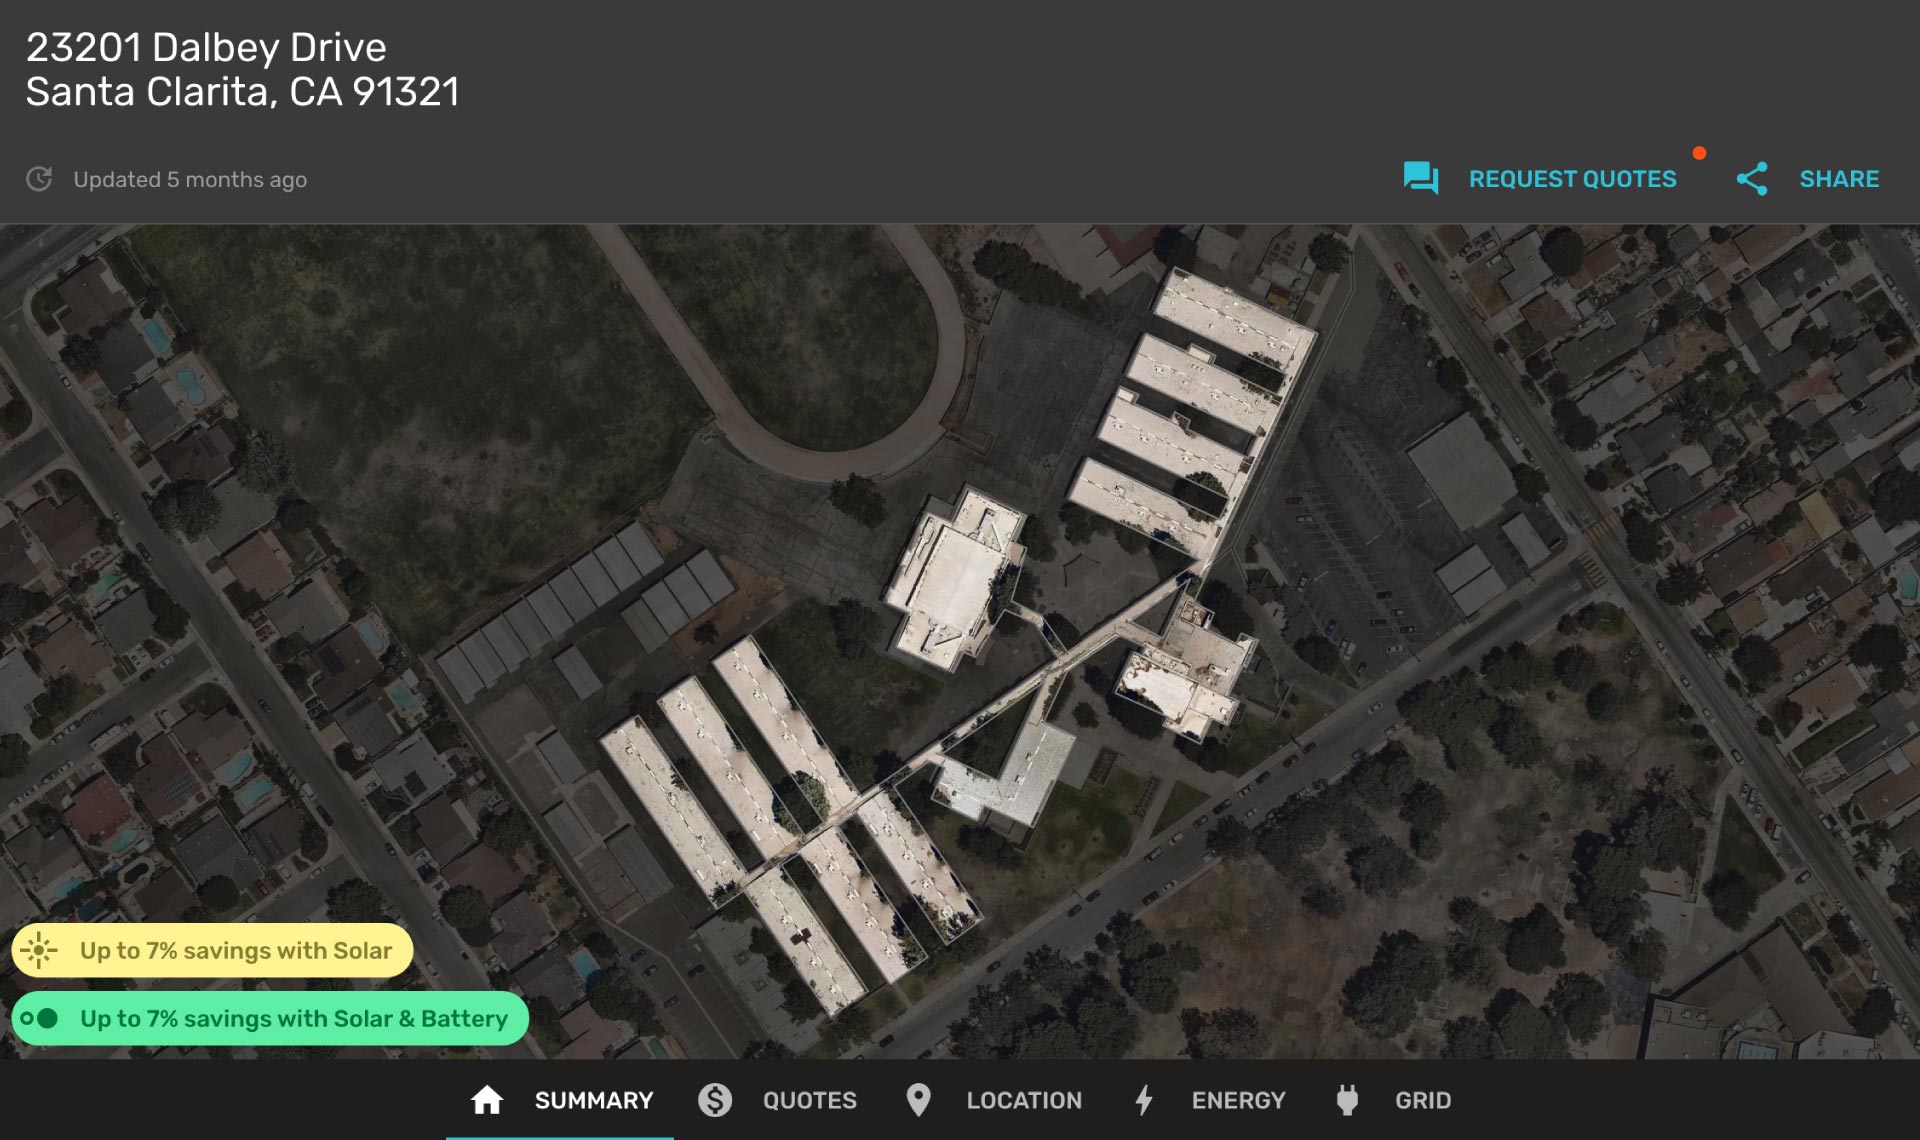1920x1140 pixels.
Task: Click the chat bubble quotes icon
Action: coord(1420,179)
